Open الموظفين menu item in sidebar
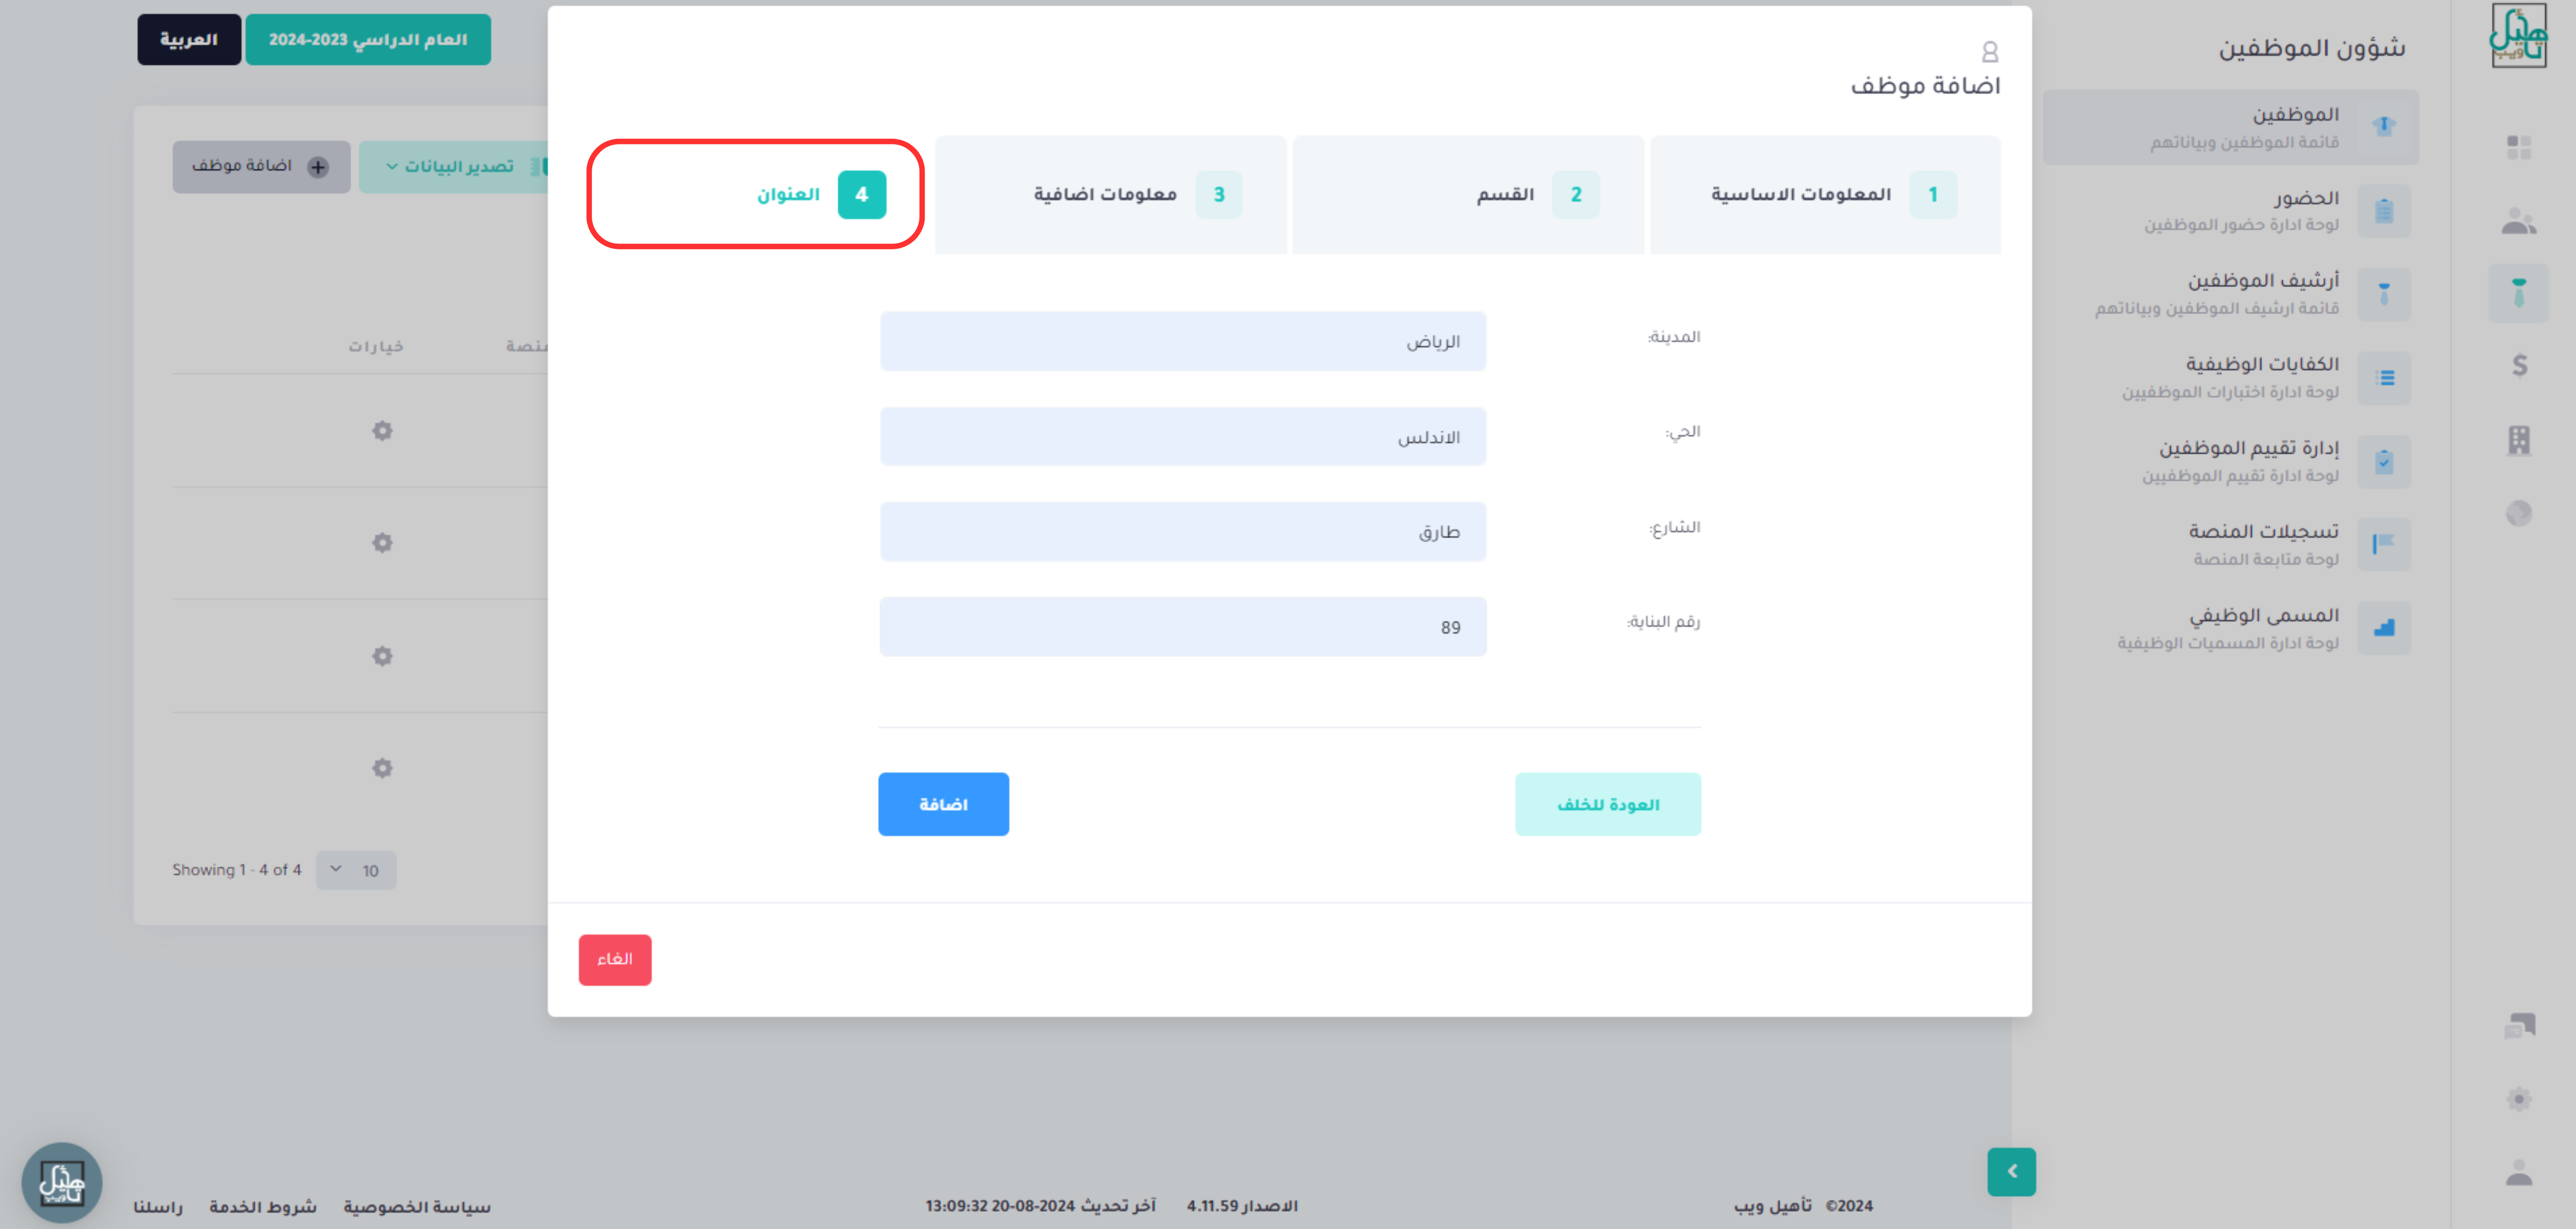This screenshot has height=1229, width=2576. click(2231, 127)
